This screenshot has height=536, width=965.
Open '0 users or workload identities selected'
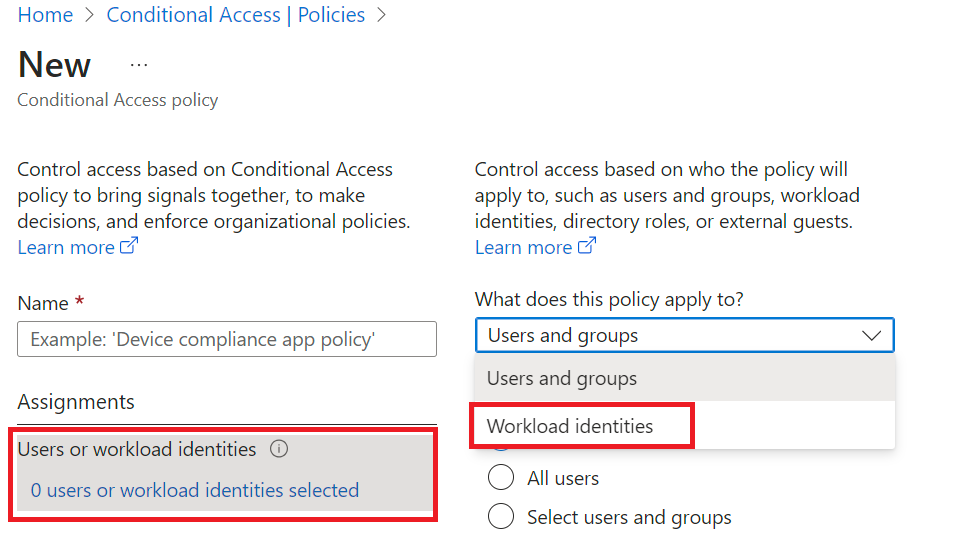pyautogui.click(x=195, y=490)
